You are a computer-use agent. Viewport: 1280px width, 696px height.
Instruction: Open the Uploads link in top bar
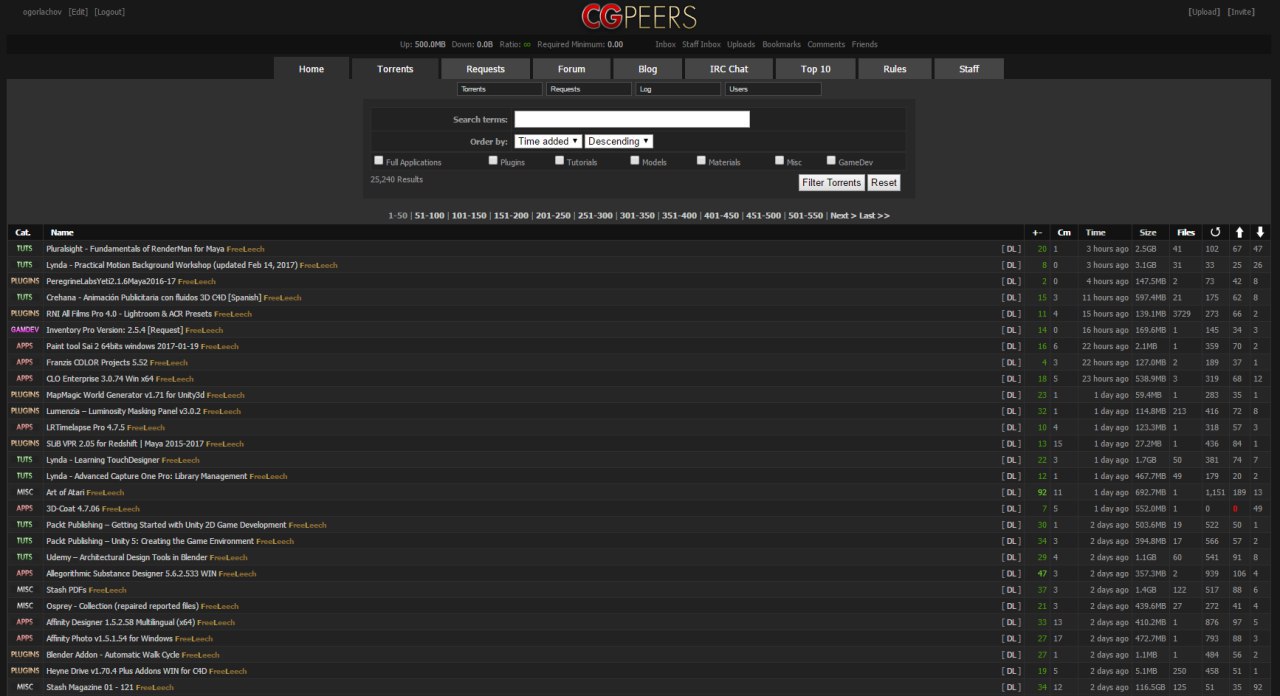741,44
